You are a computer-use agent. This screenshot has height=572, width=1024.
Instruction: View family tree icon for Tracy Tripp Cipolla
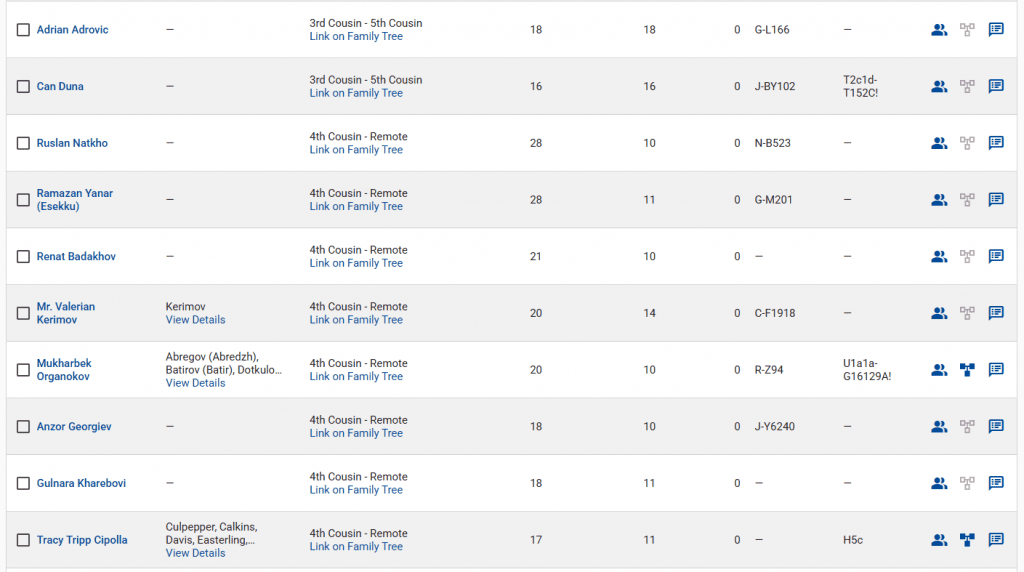click(x=967, y=540)
